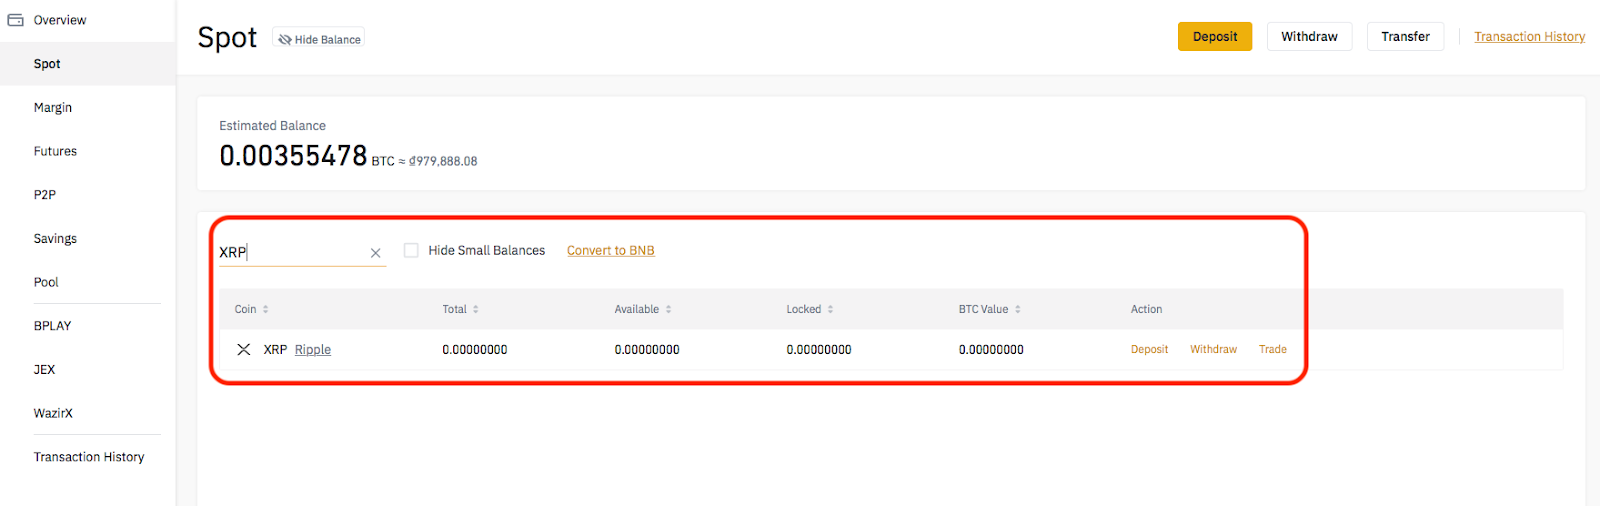This screenshot has width=1600, height=506.
Task: Click the Estimated Balance label
Action: click(x=272, y=126)
